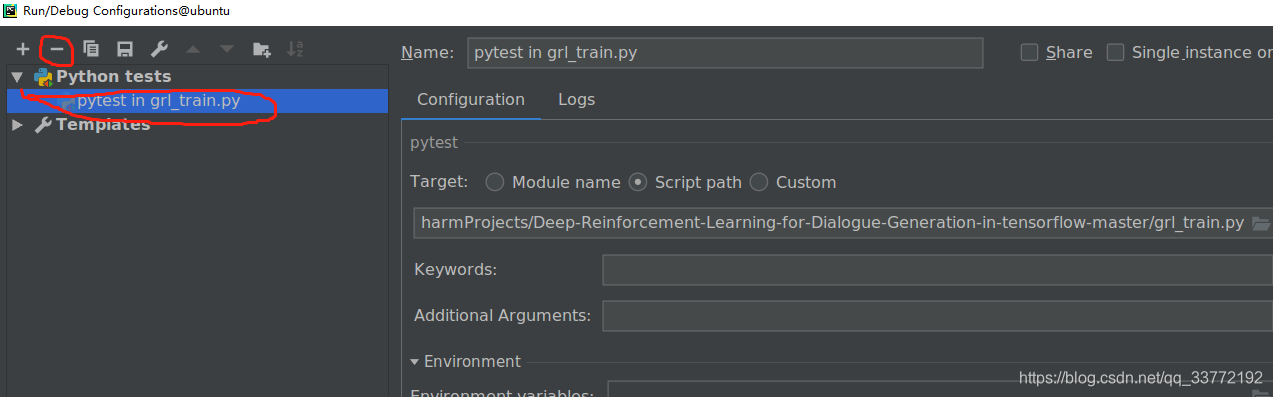Copy the selected configuration
This screenshot has width=1273, height=397.
[91, 49]
